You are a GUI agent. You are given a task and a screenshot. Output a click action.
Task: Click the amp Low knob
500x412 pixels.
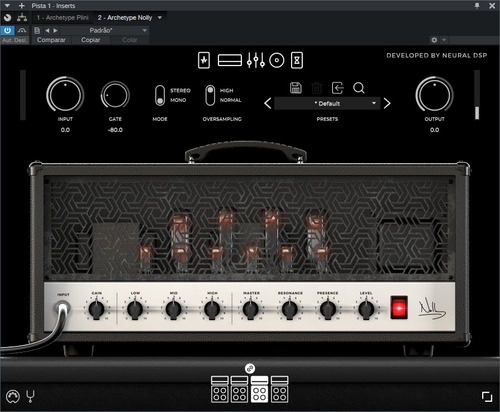(135, 309)
